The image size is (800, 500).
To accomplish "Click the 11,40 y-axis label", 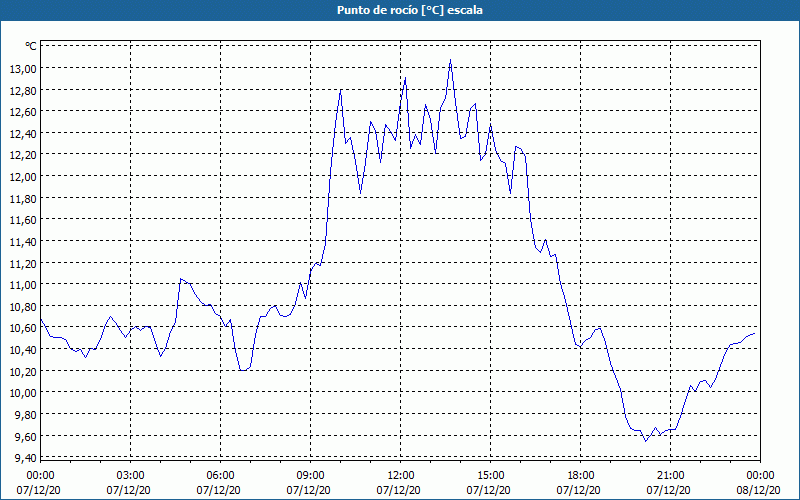I will pyautogui.click(x=23, y=242).
